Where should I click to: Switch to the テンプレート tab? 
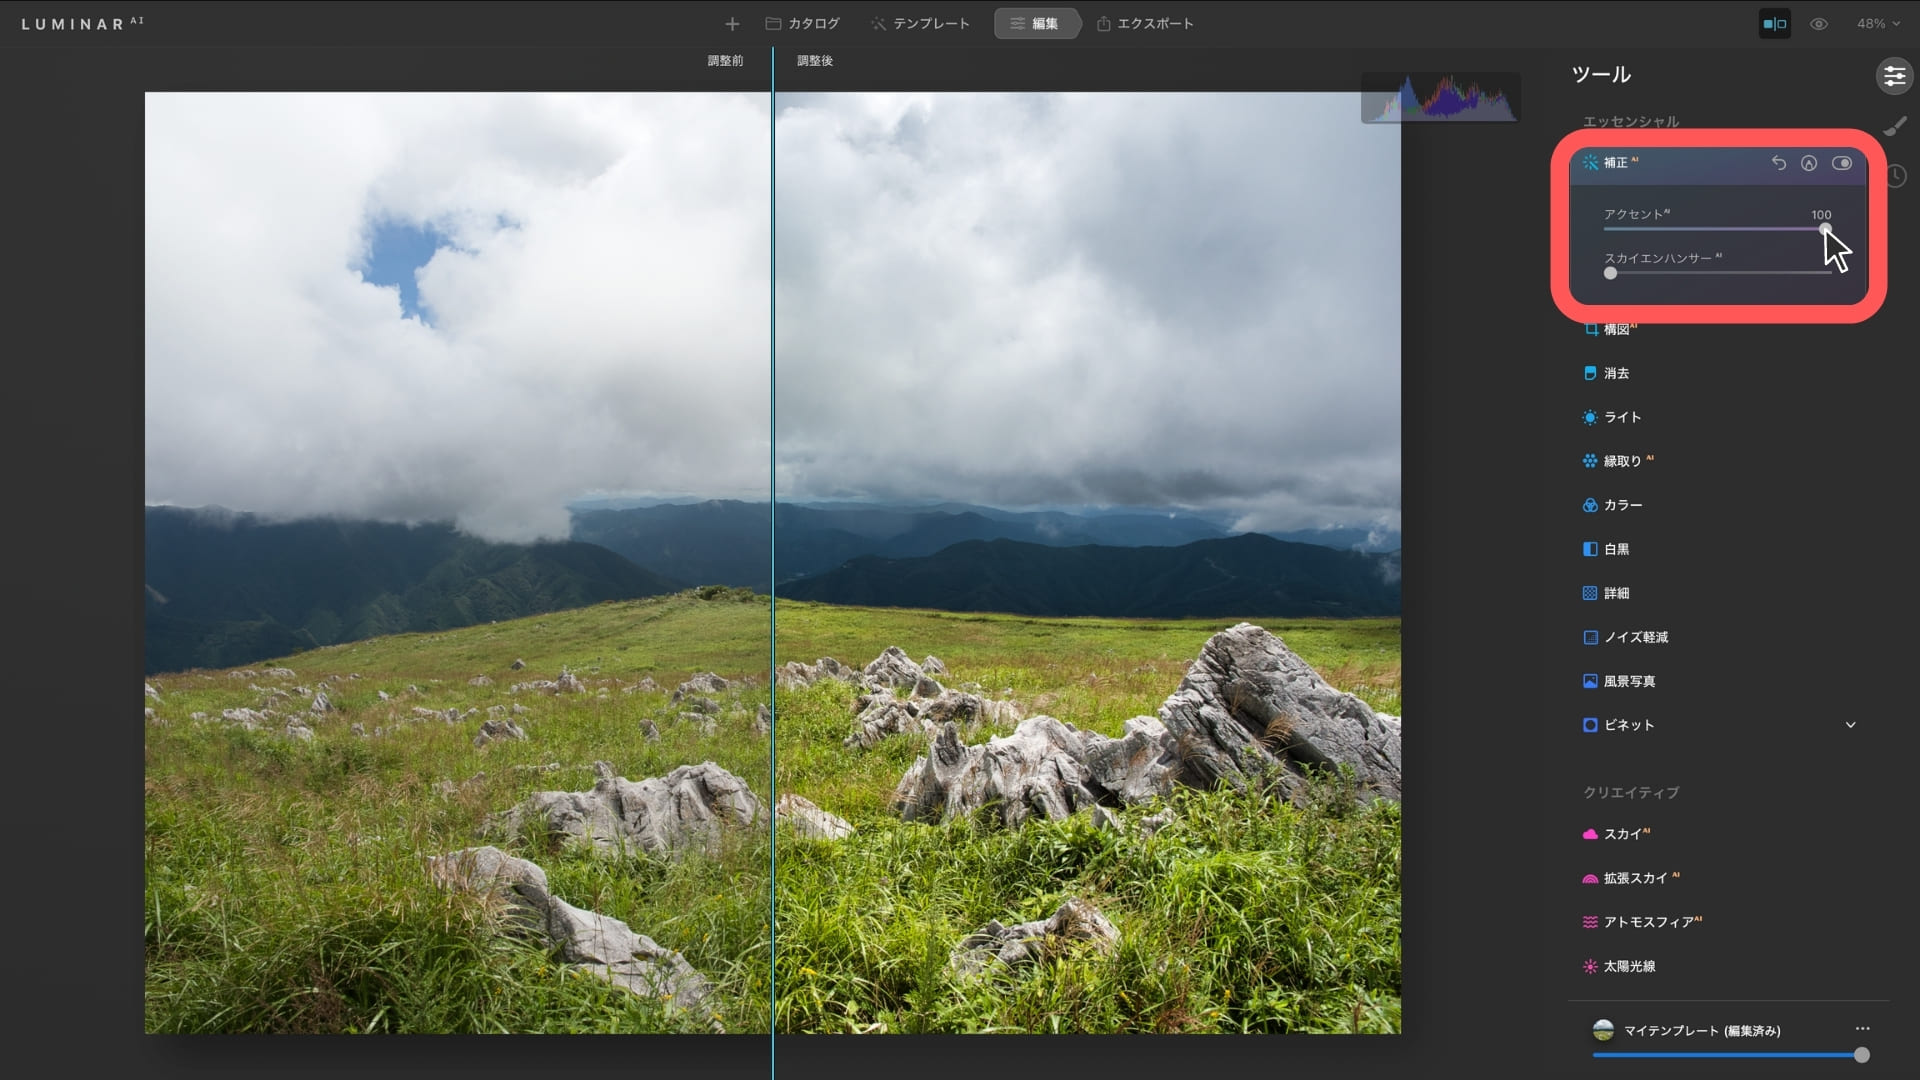[920, 24]
